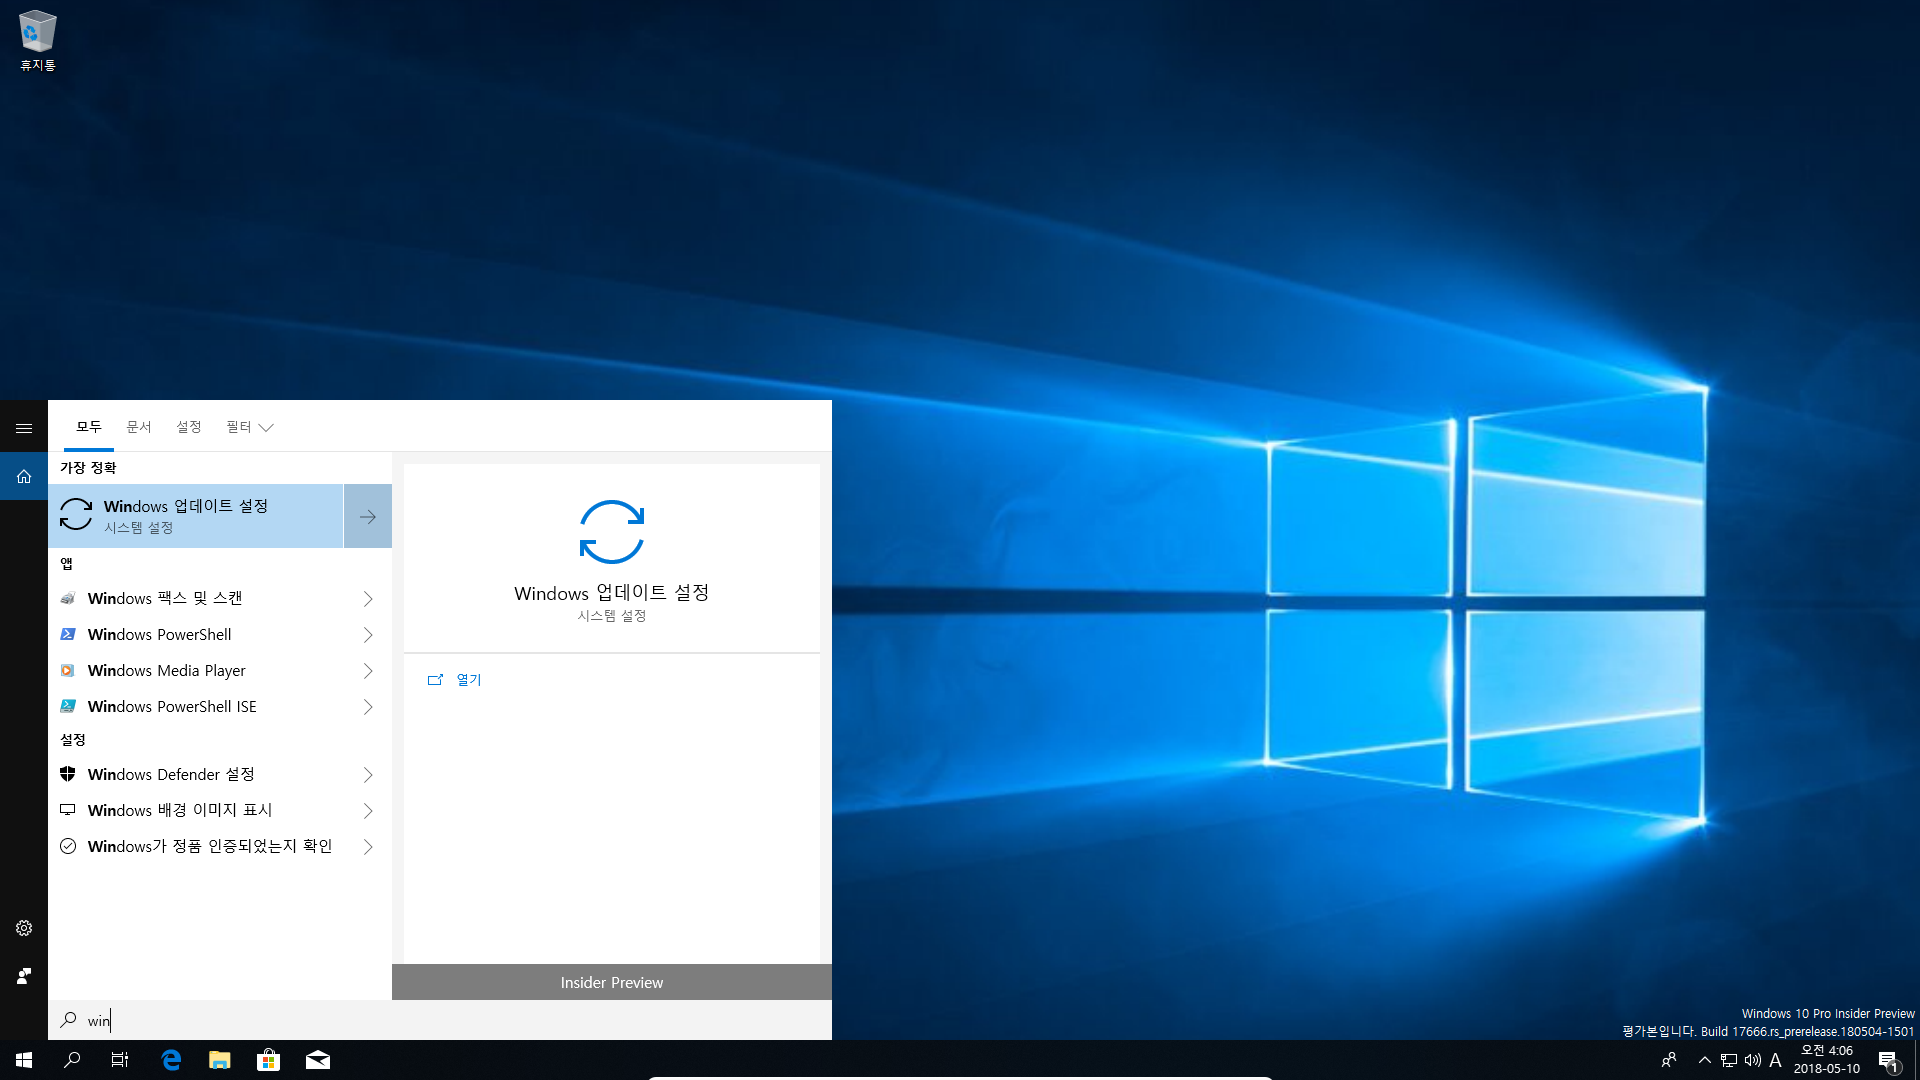Image resolution: width=1920 pixels, height=1080 pixels.
Task: Open File Explorer from the taskbar
Action: click(220, 1060)
